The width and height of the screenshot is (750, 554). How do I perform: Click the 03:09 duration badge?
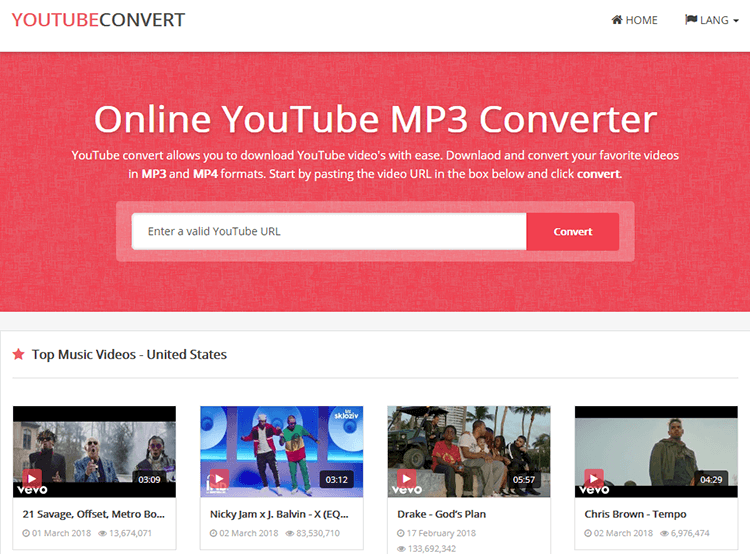coord(149,479)
